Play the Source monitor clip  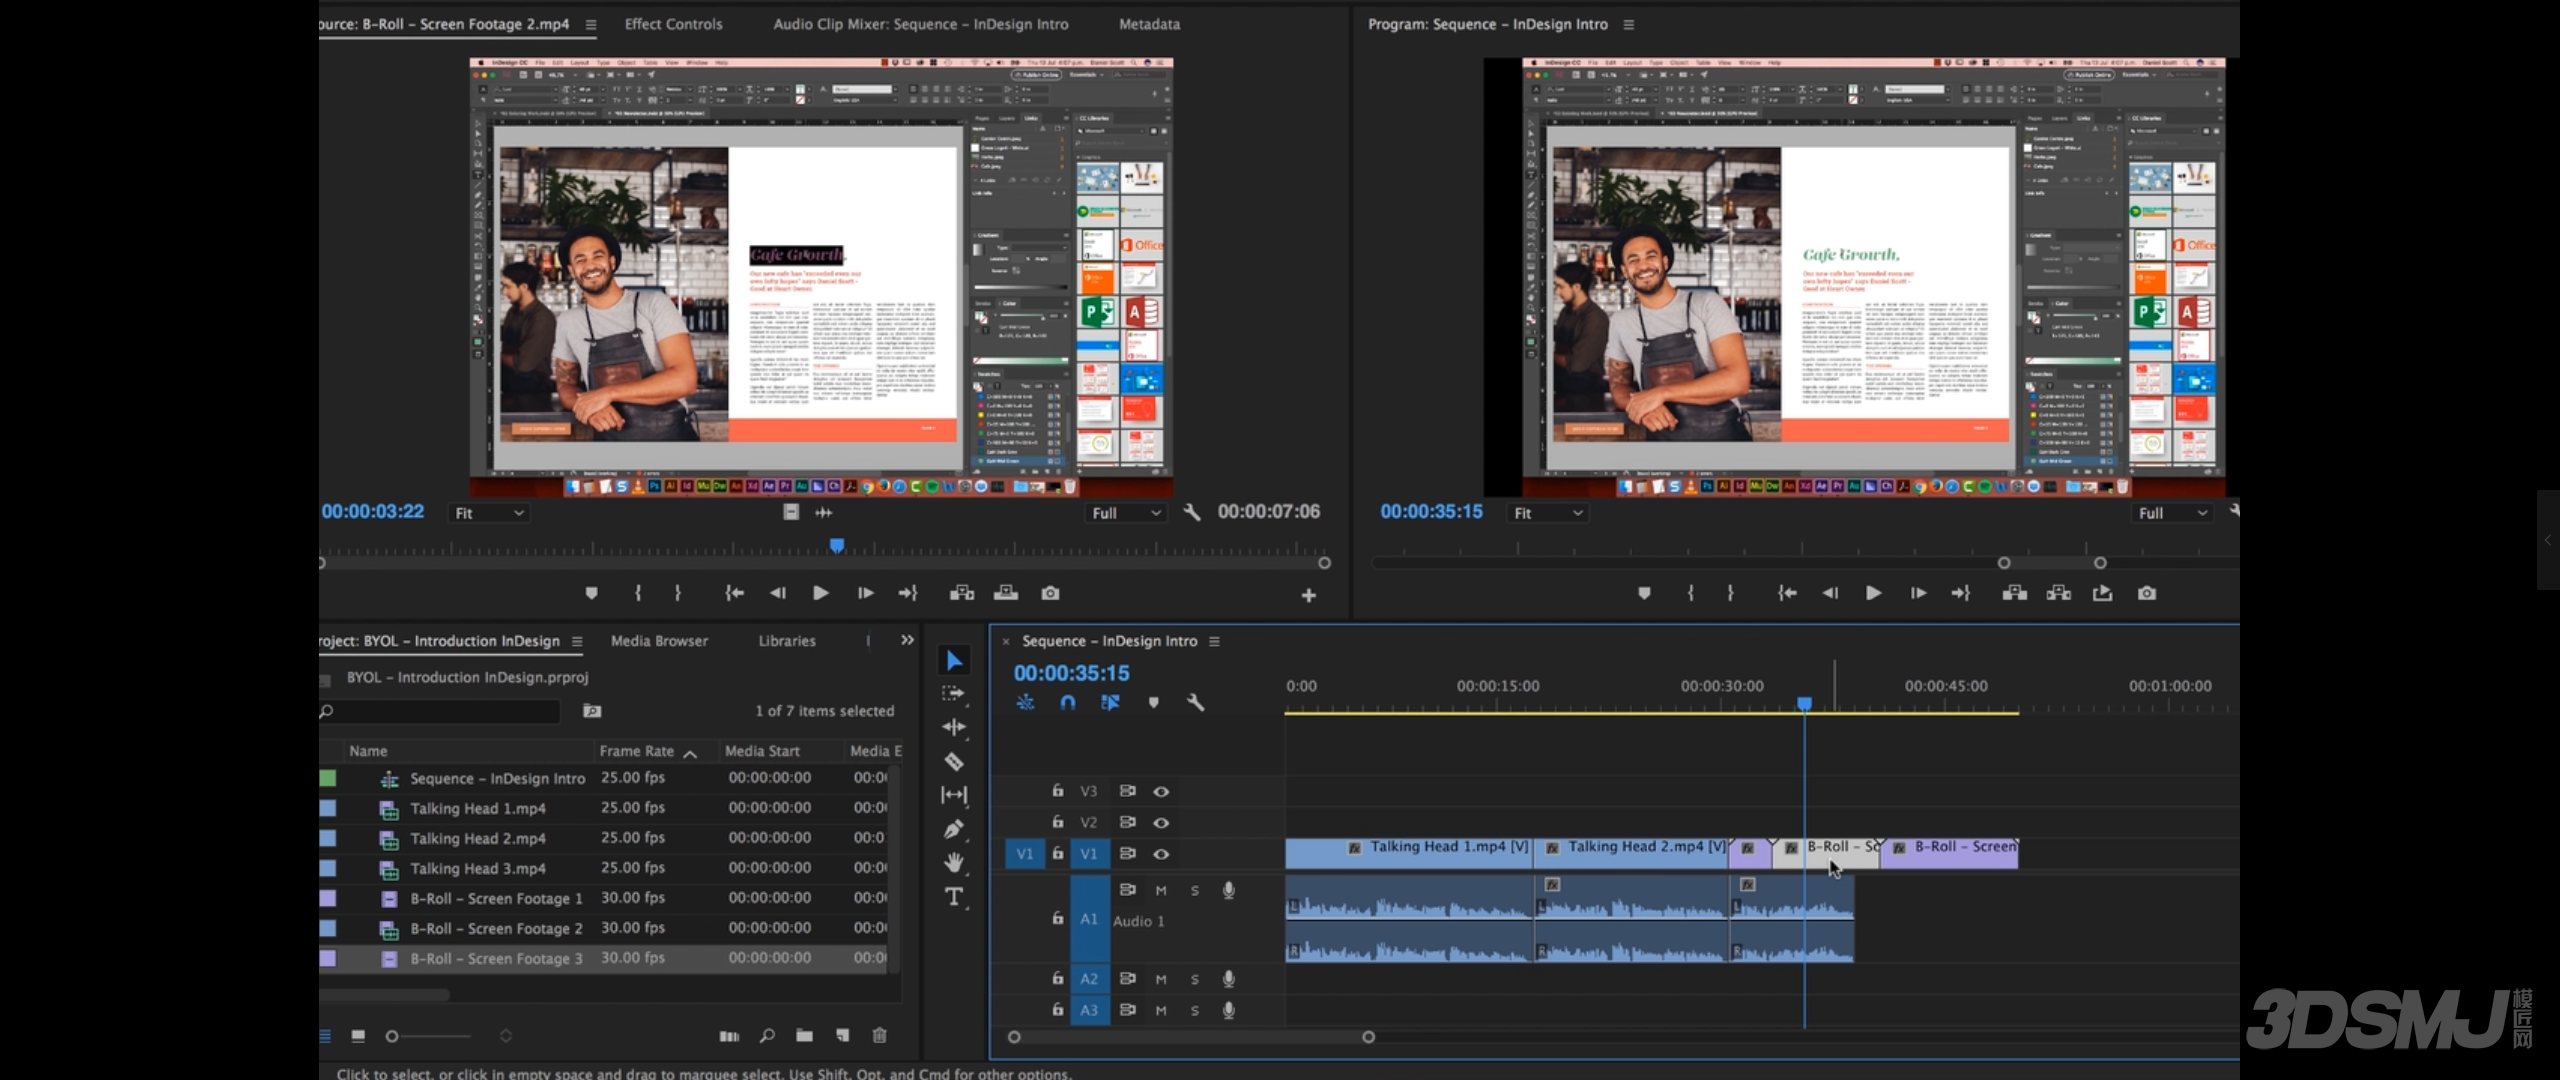pyautogui.click(x=820, y=593)
